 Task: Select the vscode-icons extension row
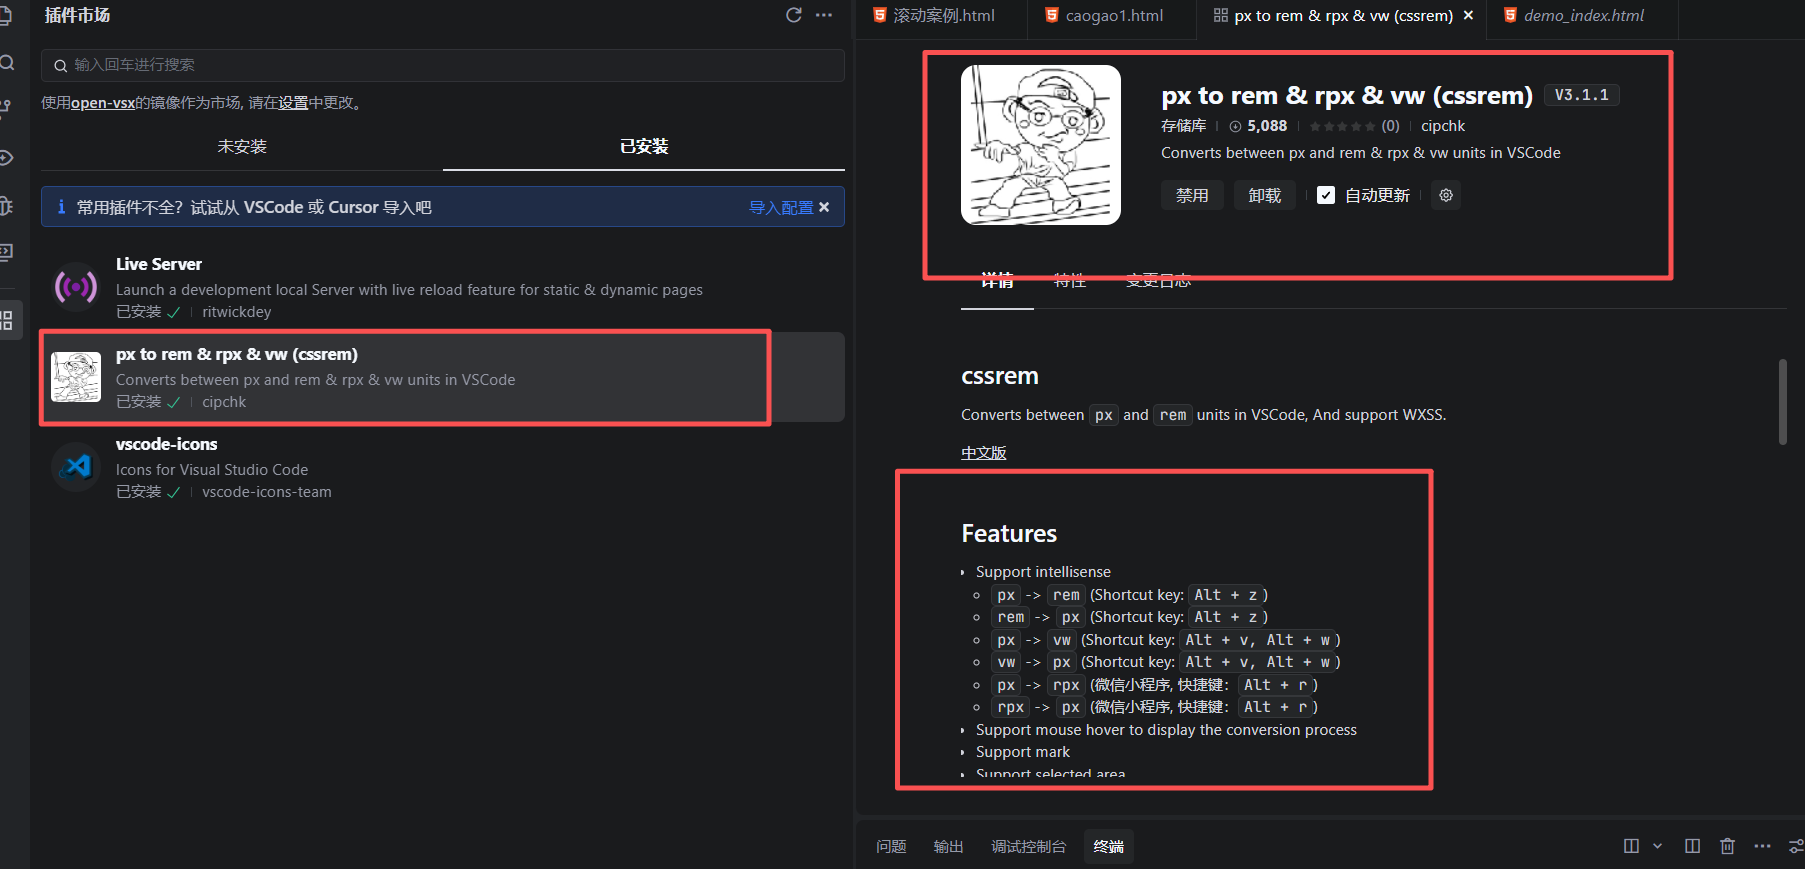click(x=443, y=467)
